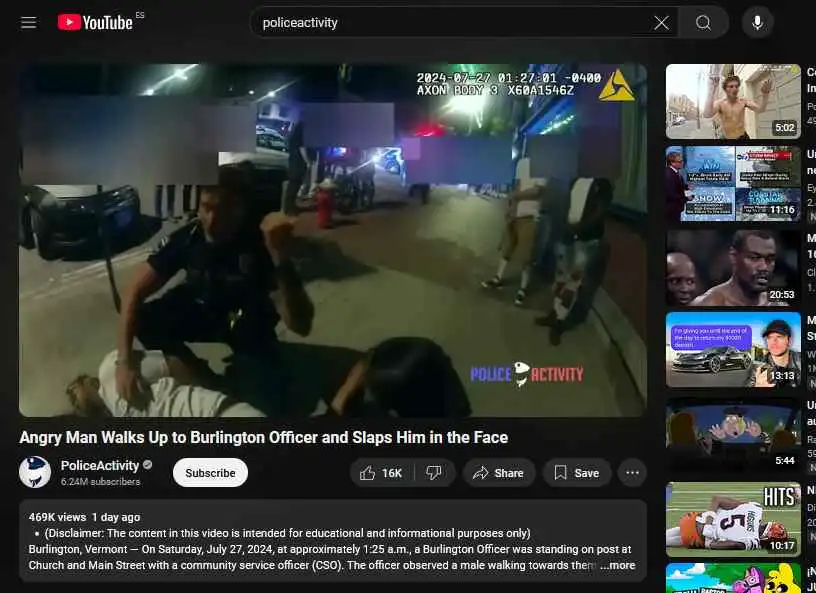The height and width of the screenshot is (593, 816).
Task: Open the three-dot more actions menu
Action: tap(632, 473)
